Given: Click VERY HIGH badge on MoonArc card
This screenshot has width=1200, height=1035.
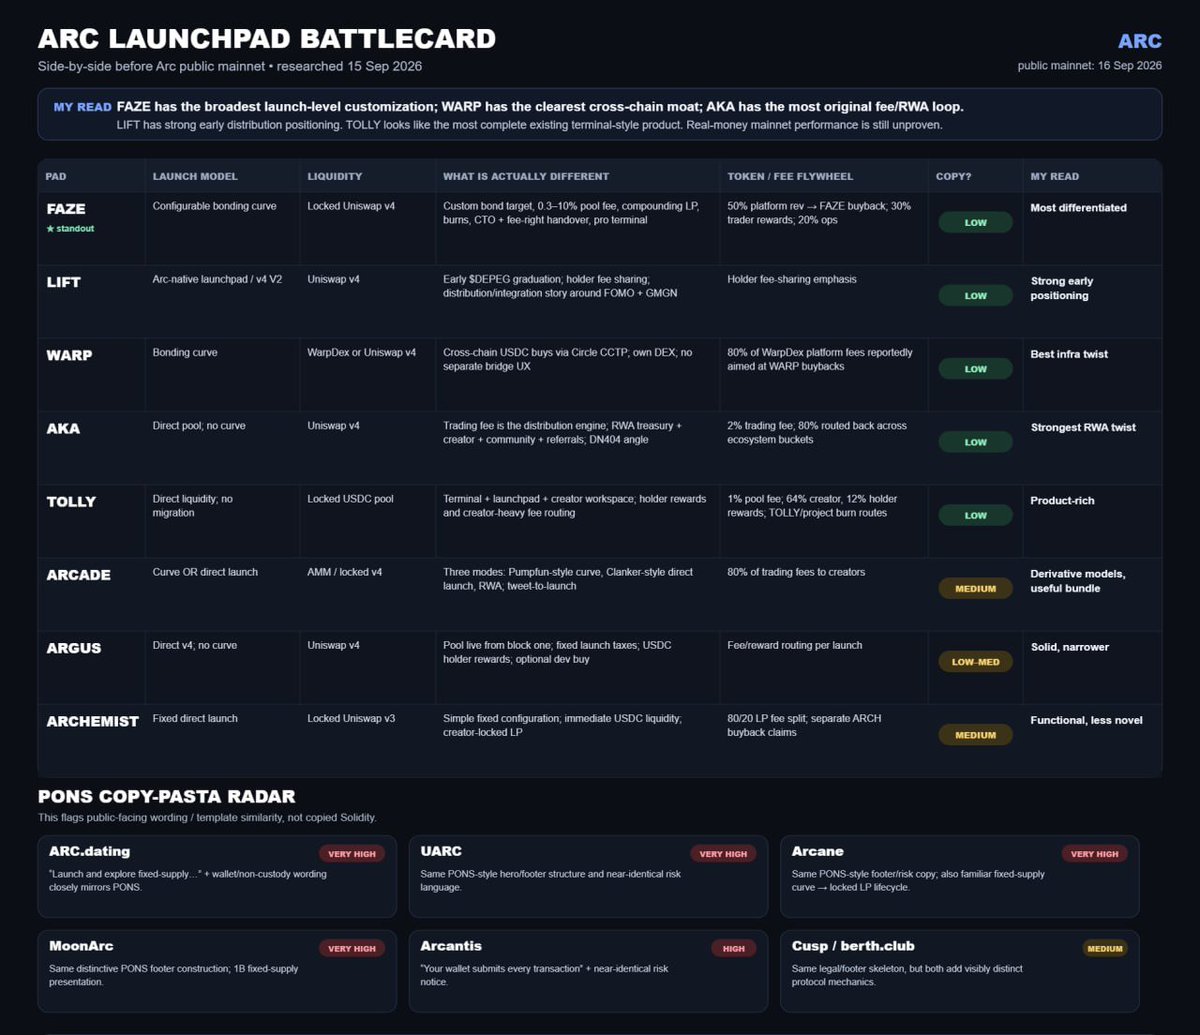Looking at the screenshot, I should pyautogui.click(x=352, y=948).
